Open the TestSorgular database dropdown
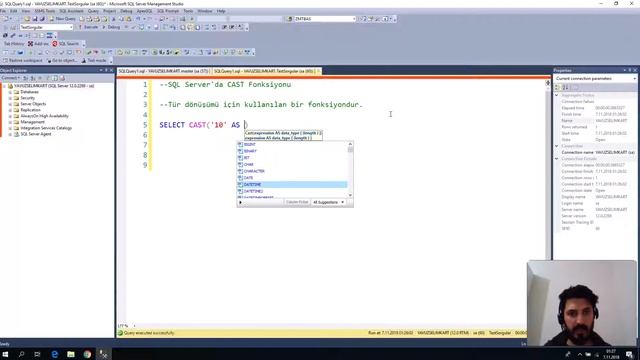This screenshot has height=360, width=640. coord(71,27)
